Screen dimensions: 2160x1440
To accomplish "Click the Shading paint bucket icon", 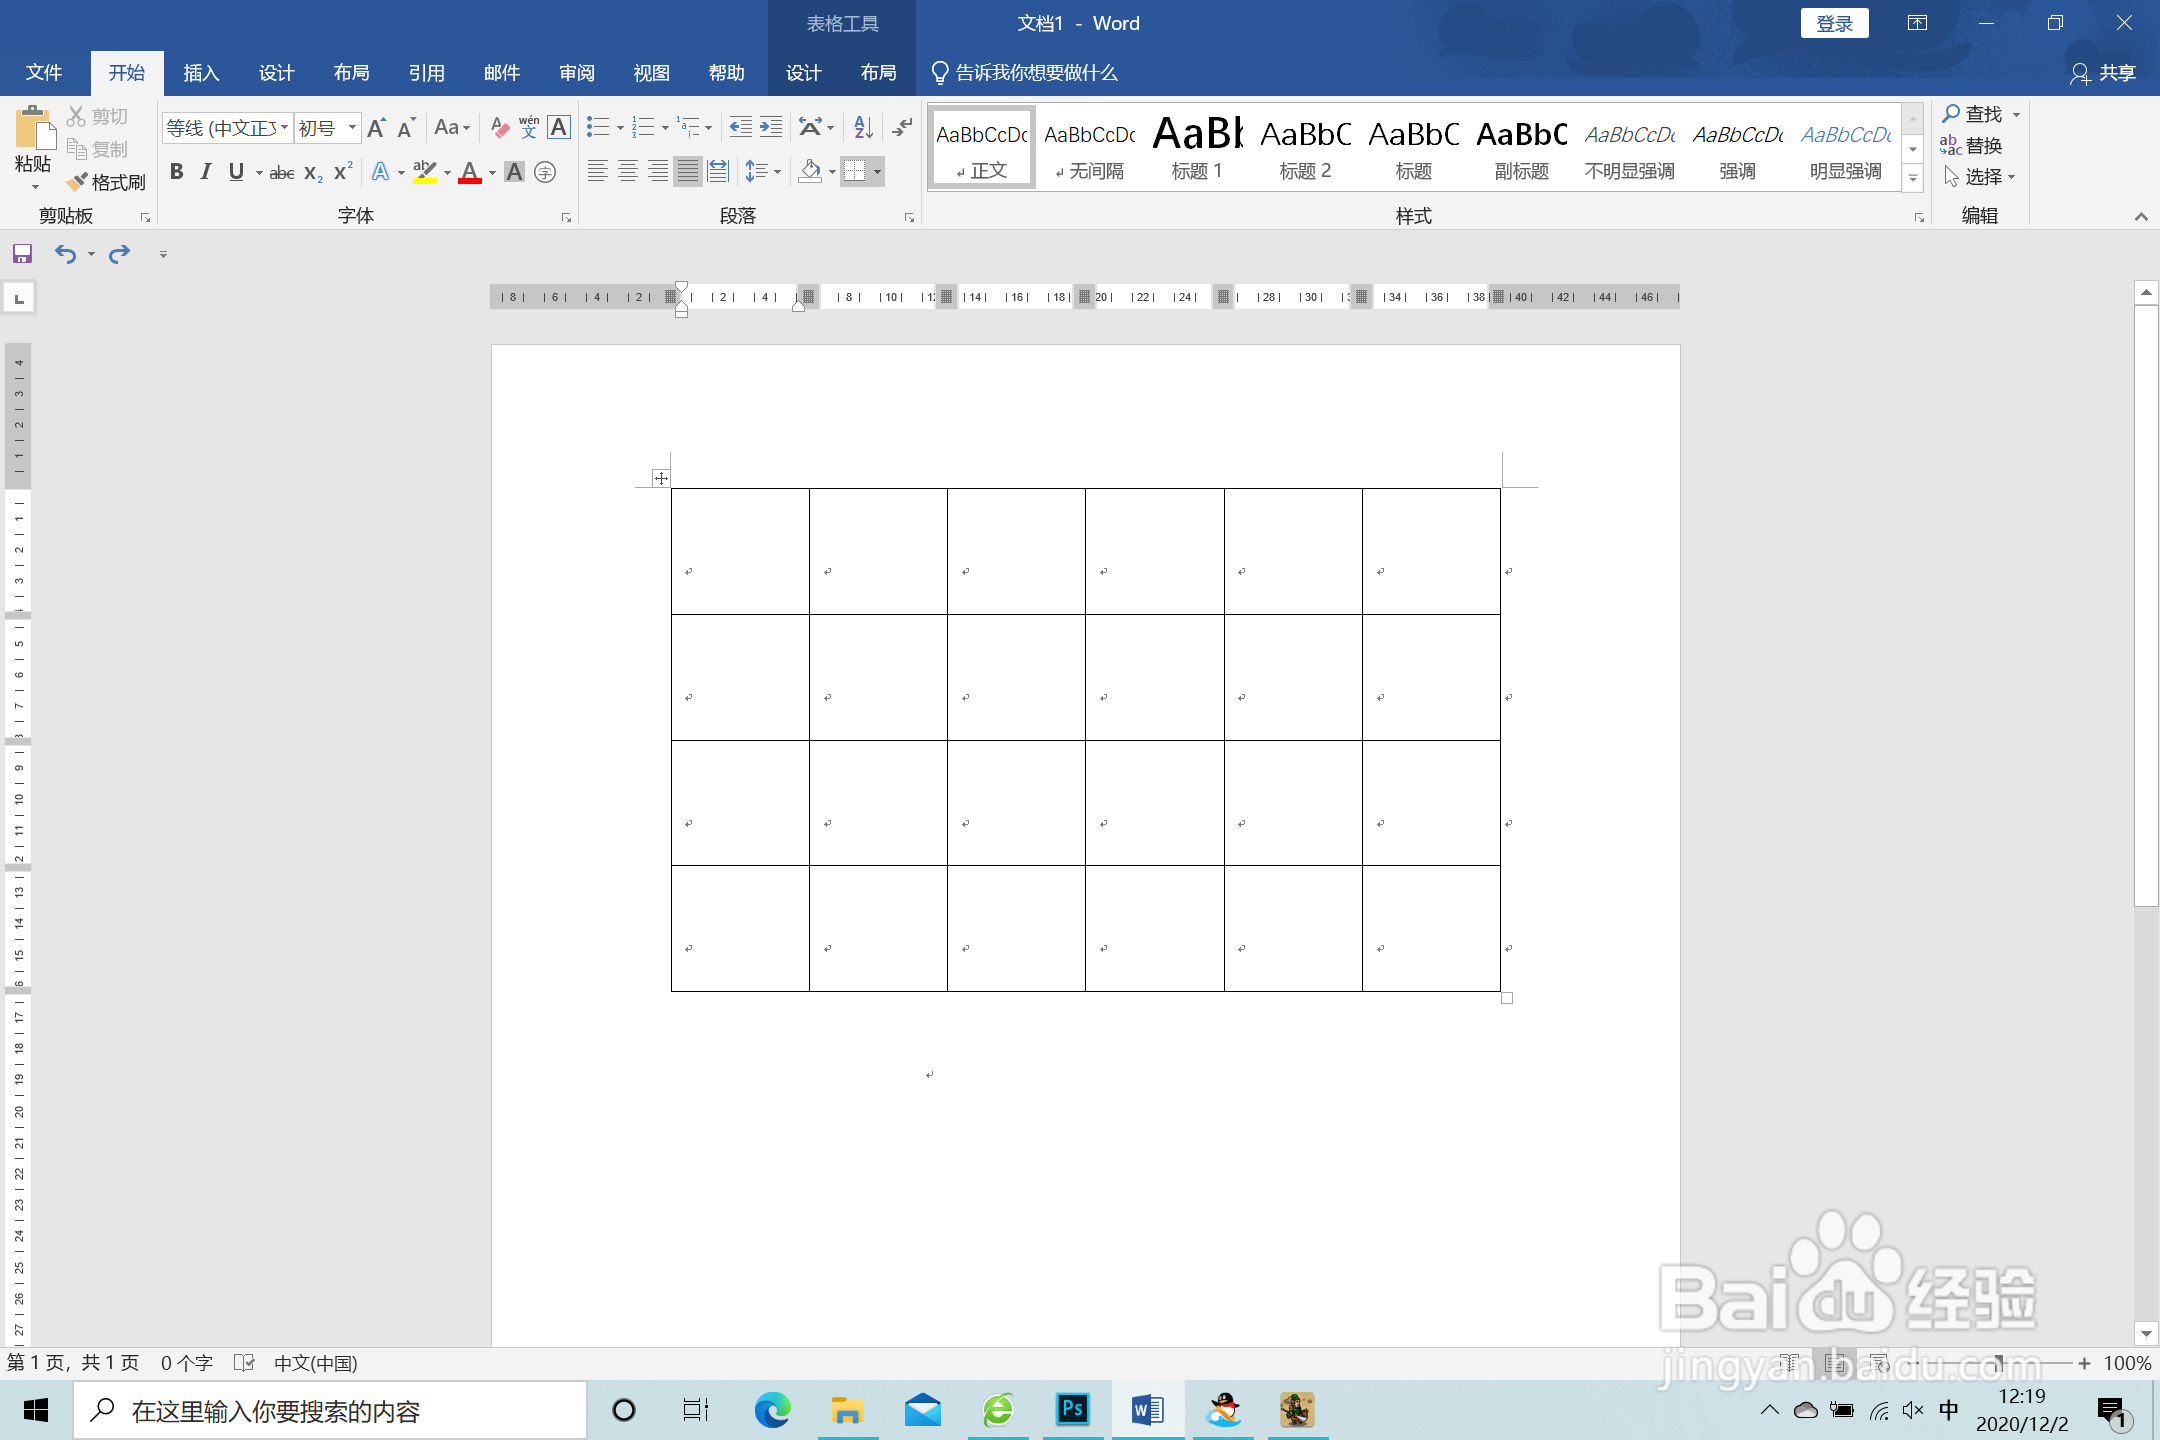I will click(810, 172).
